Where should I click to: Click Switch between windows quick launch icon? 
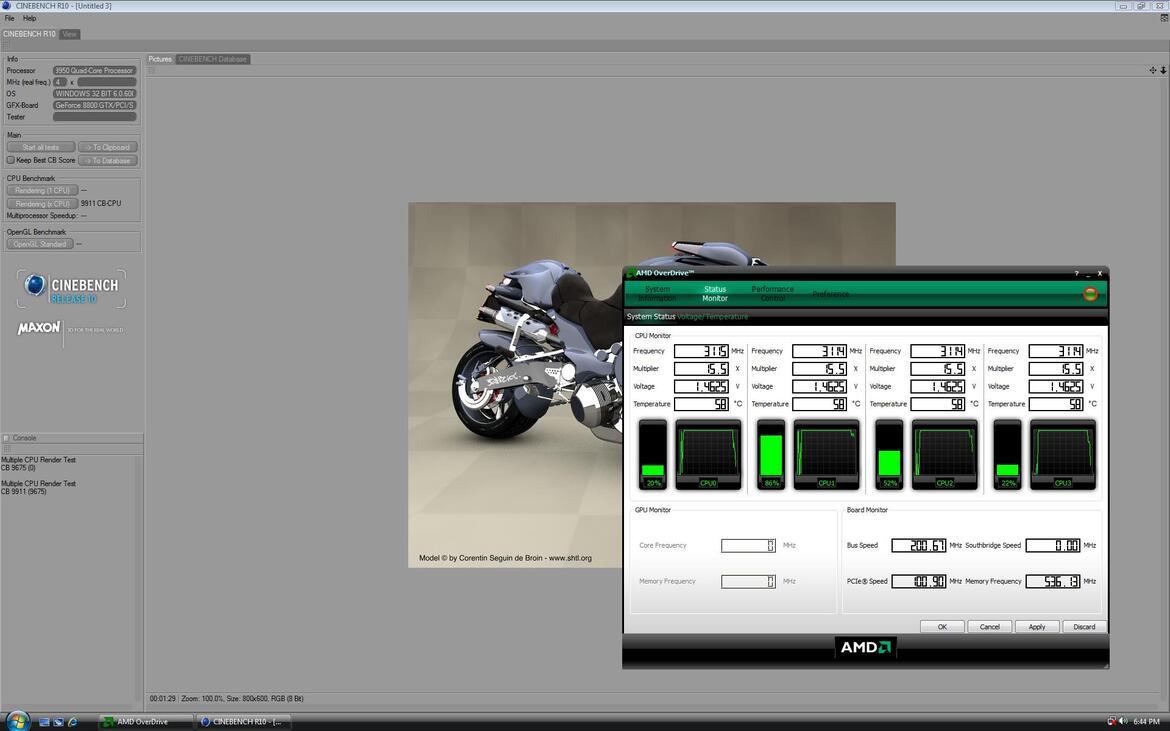click(58, 722)
